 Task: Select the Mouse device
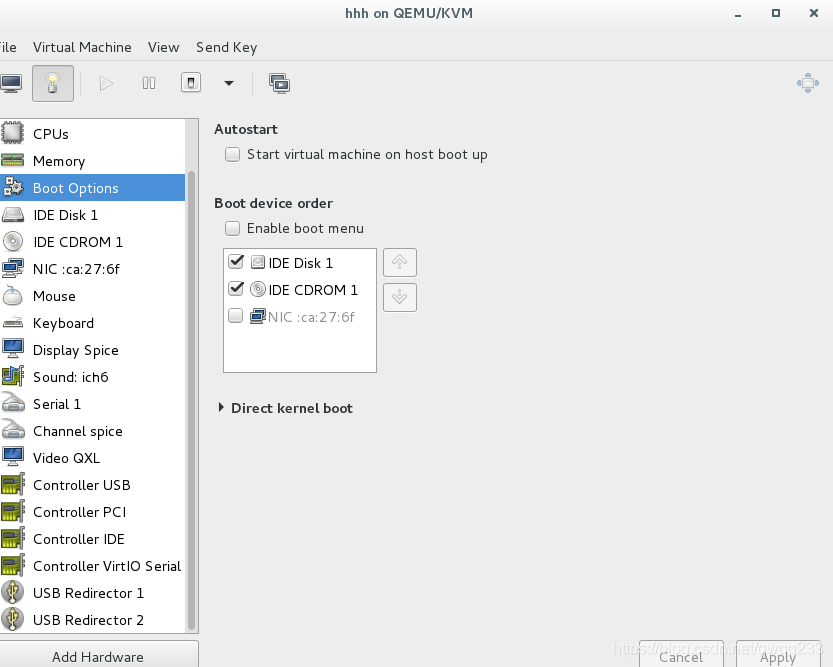[92, 296]
